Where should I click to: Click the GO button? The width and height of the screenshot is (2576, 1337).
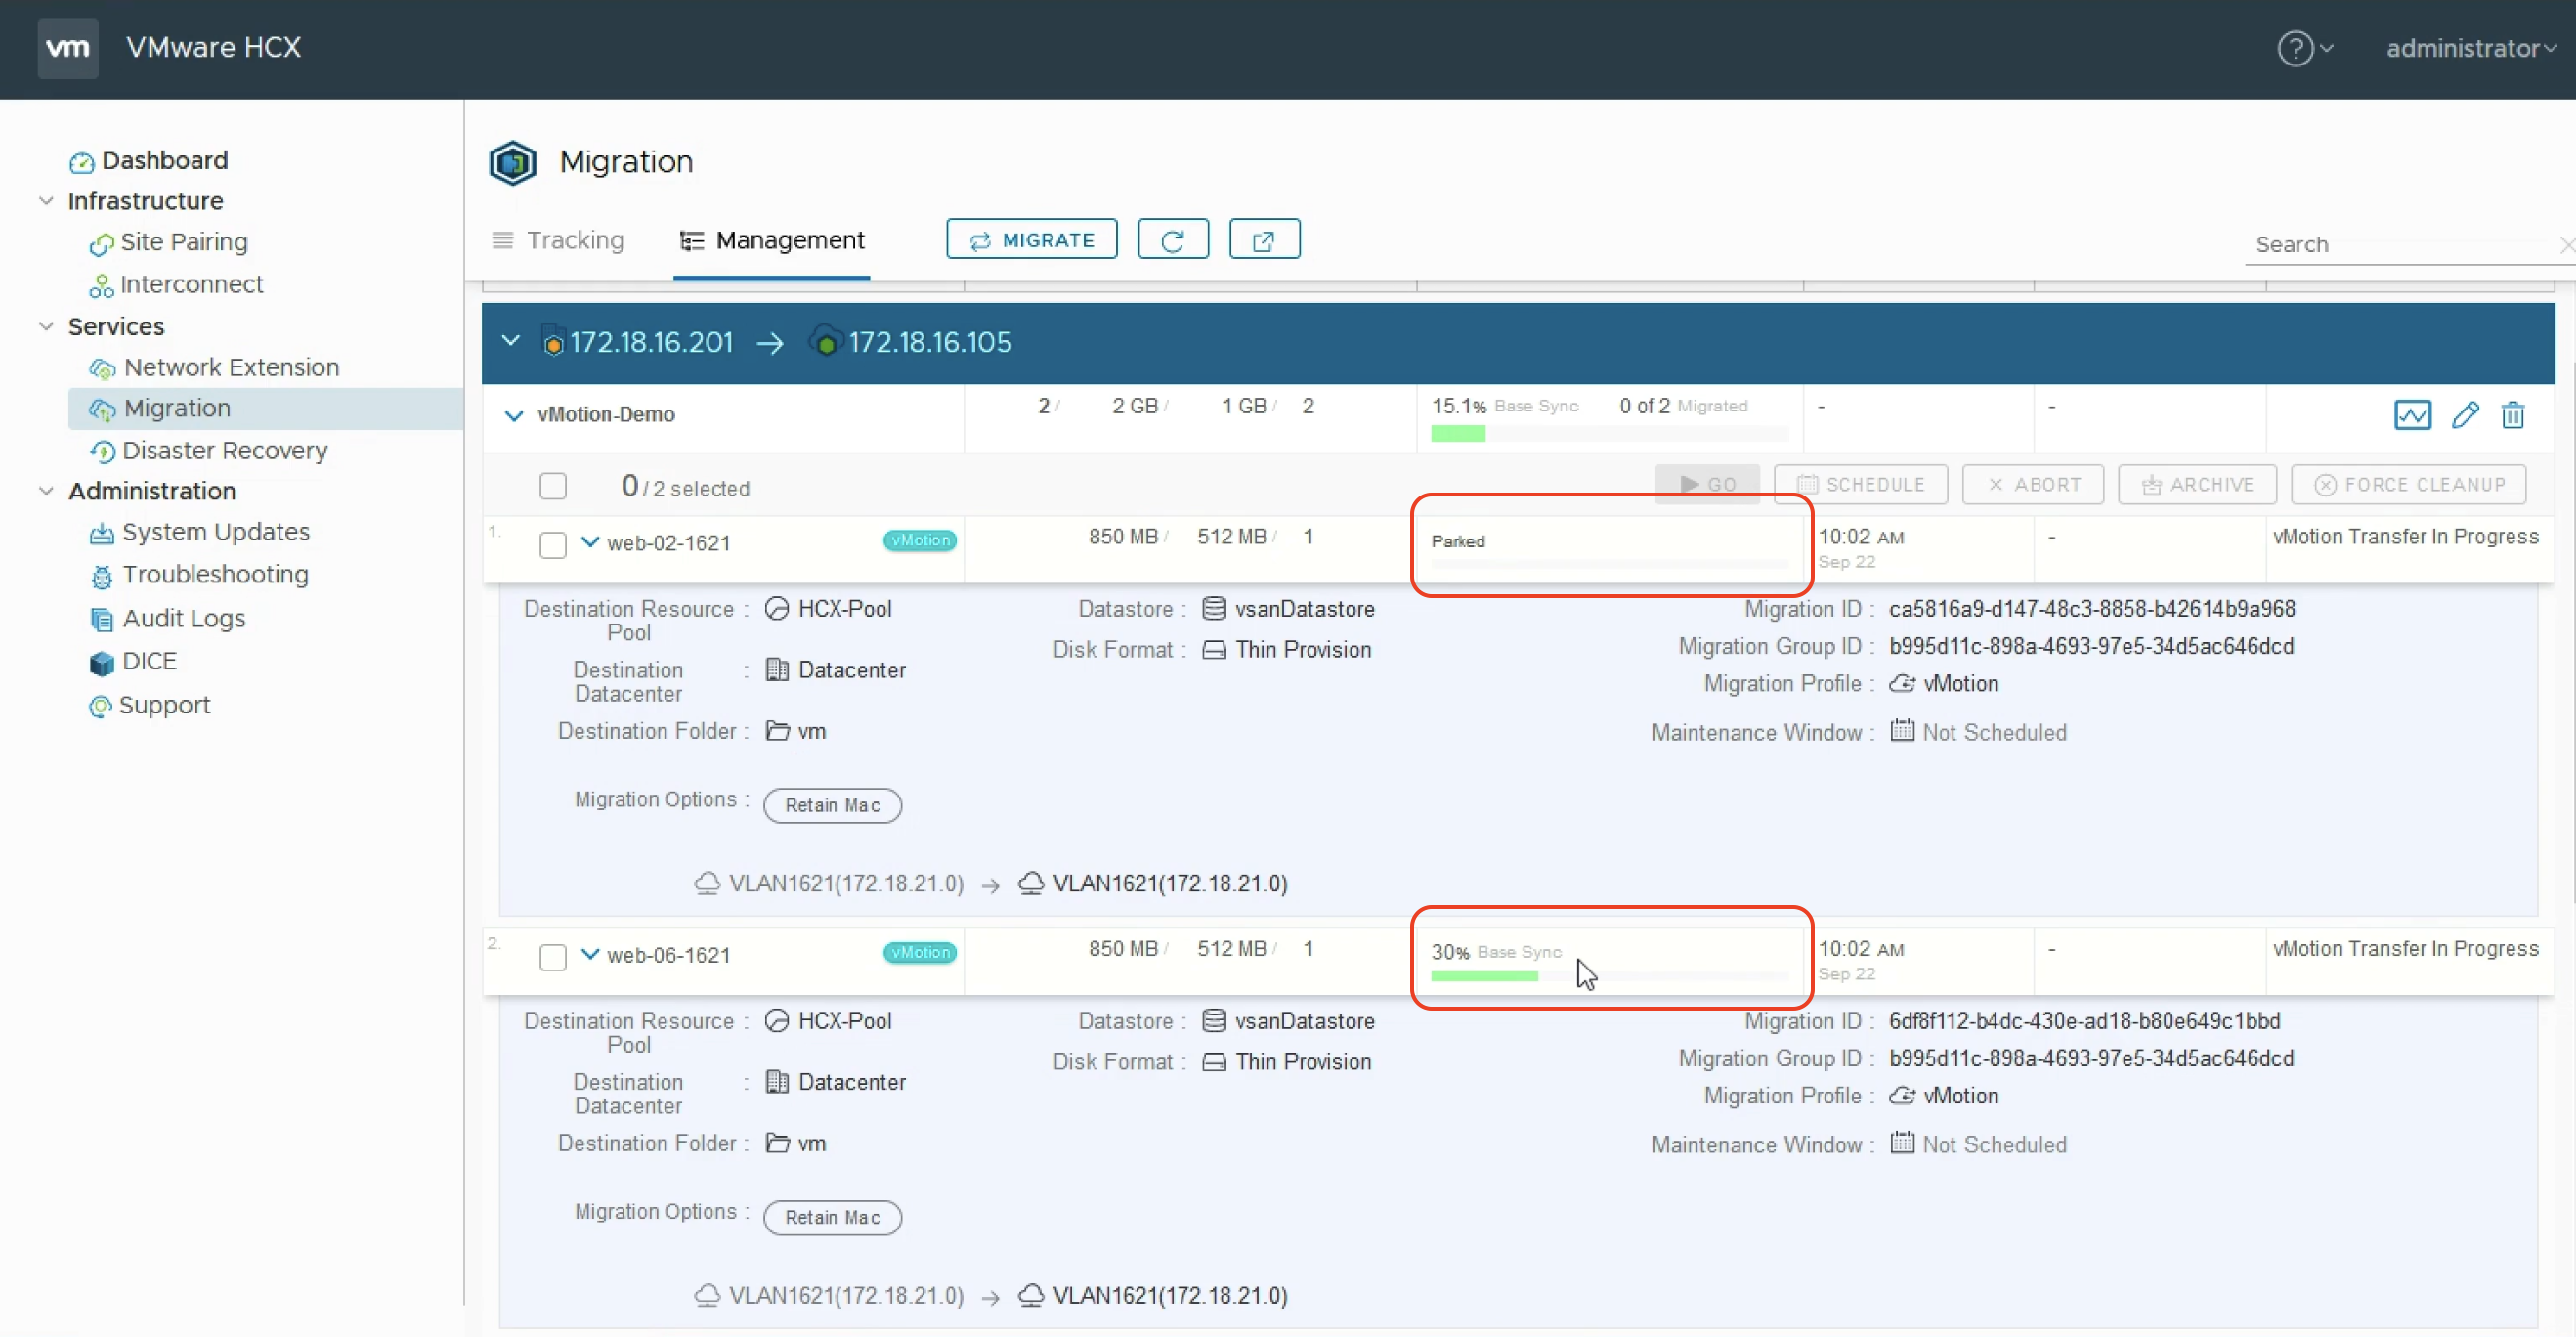tap(1708, 484)
